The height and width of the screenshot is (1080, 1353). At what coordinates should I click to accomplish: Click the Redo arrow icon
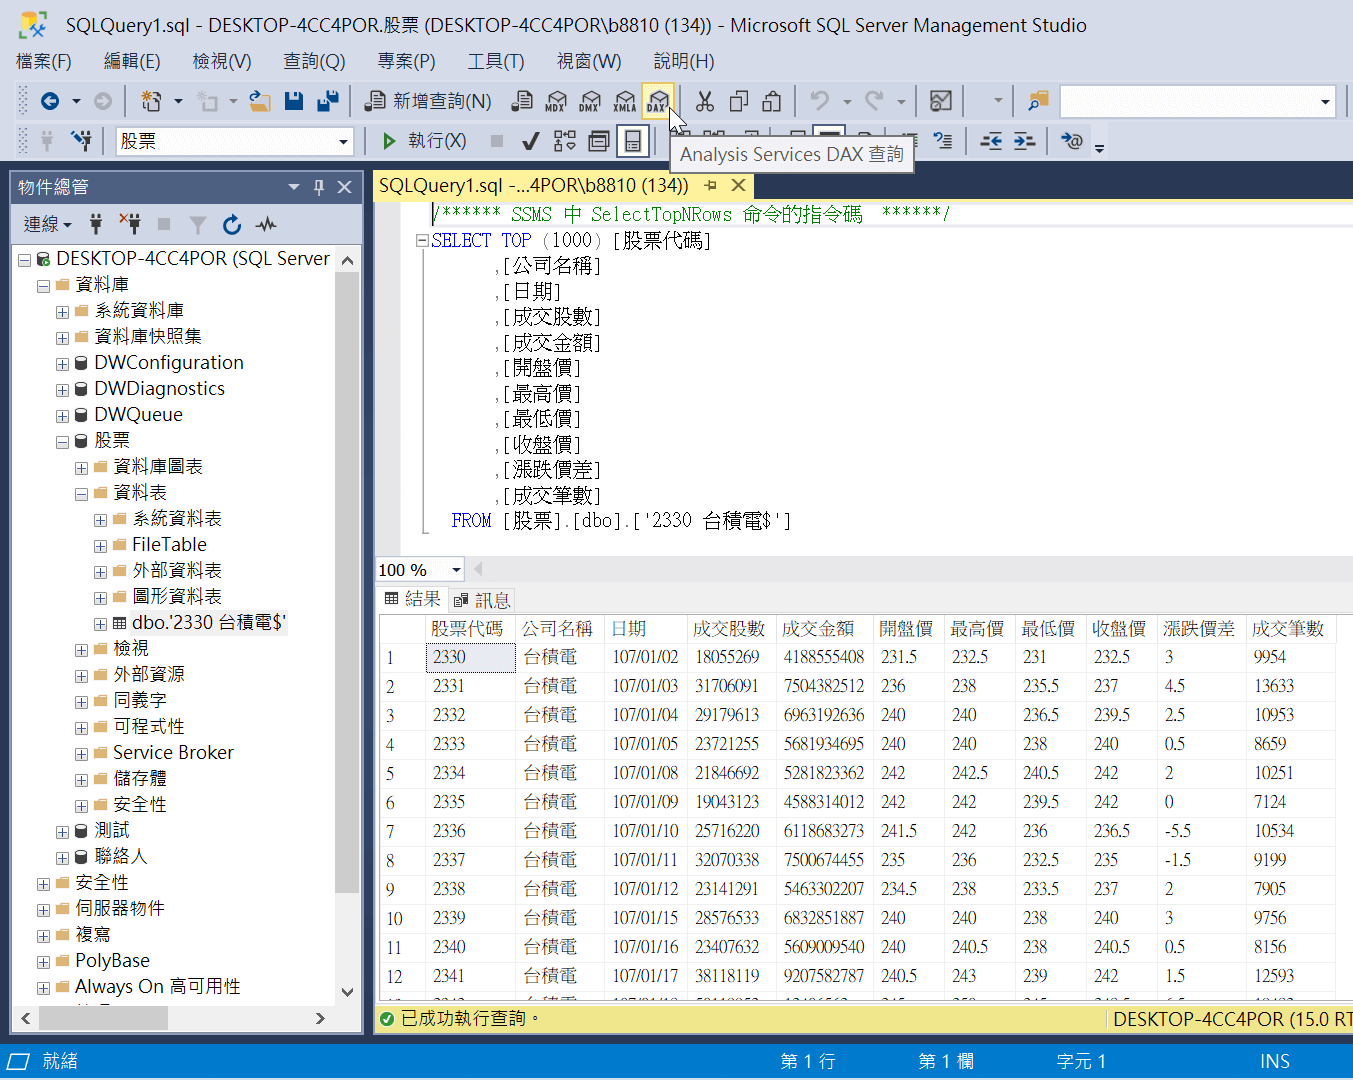click(875, 101)
